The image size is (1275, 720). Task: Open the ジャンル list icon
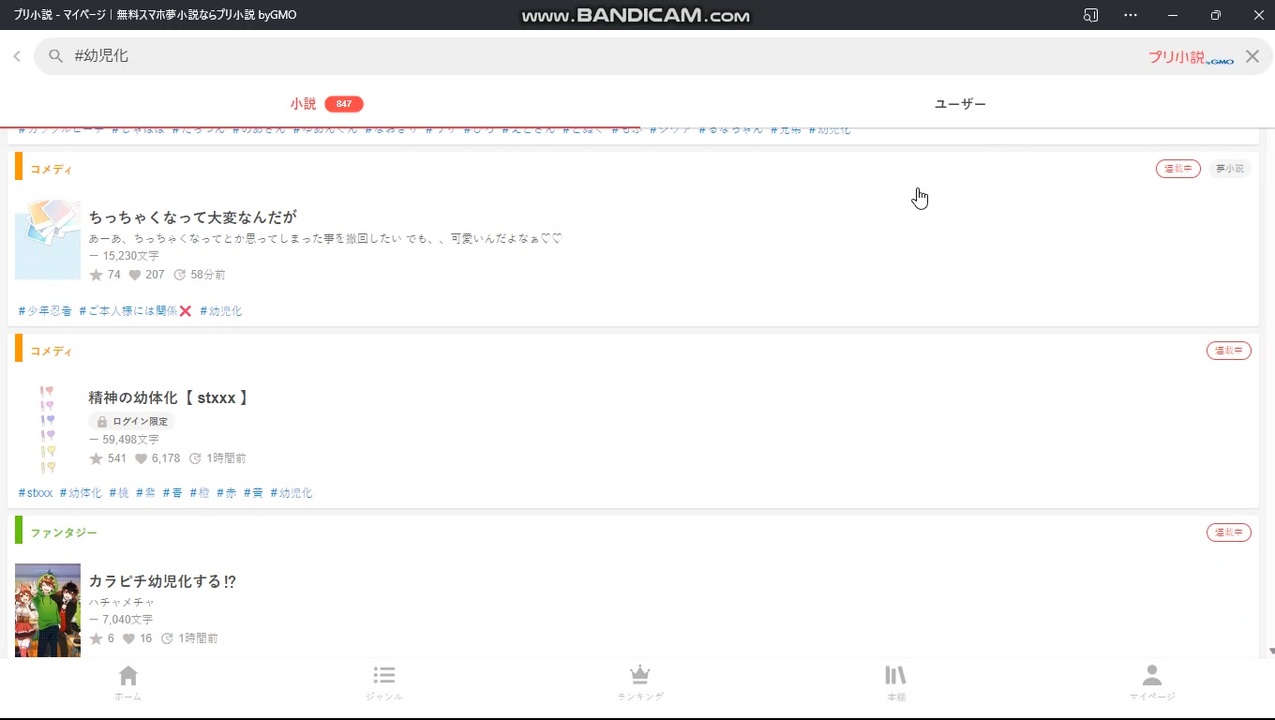click(x=384, y=682)
